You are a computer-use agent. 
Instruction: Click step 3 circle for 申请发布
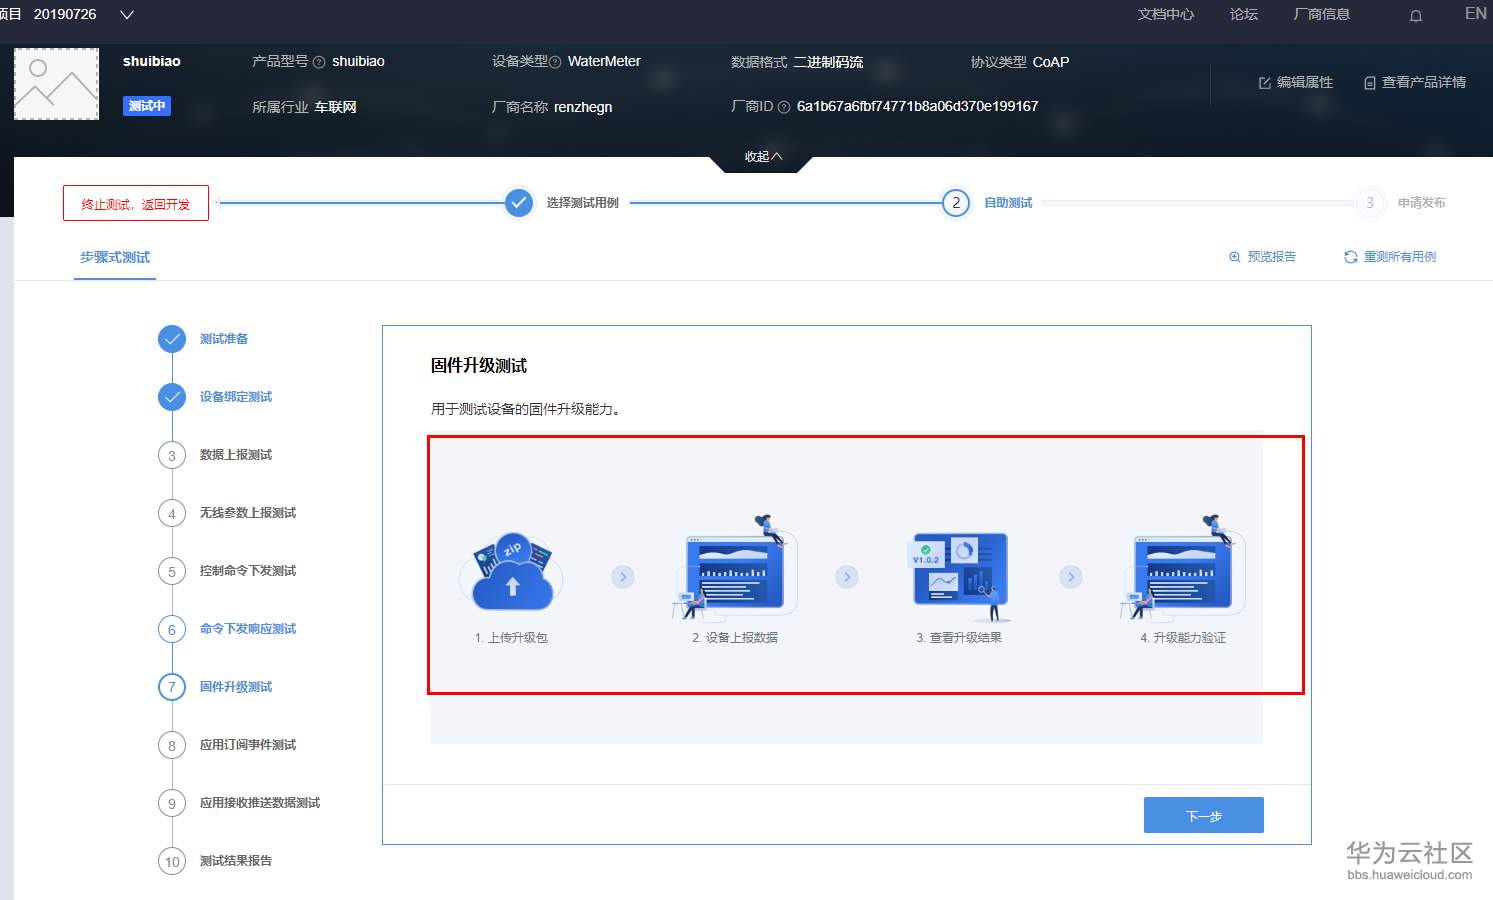pos(1370,203)
